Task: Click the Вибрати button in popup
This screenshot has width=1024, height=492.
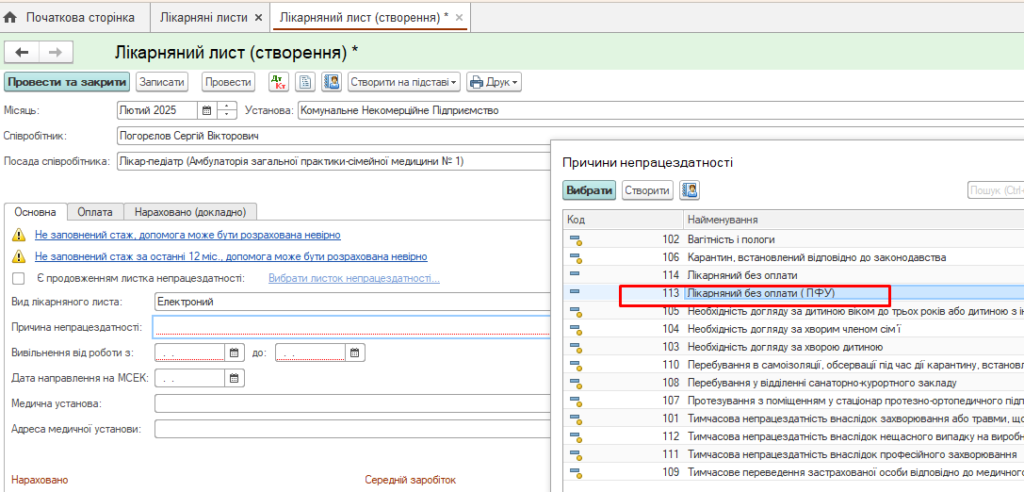Action: pos(589,190)
